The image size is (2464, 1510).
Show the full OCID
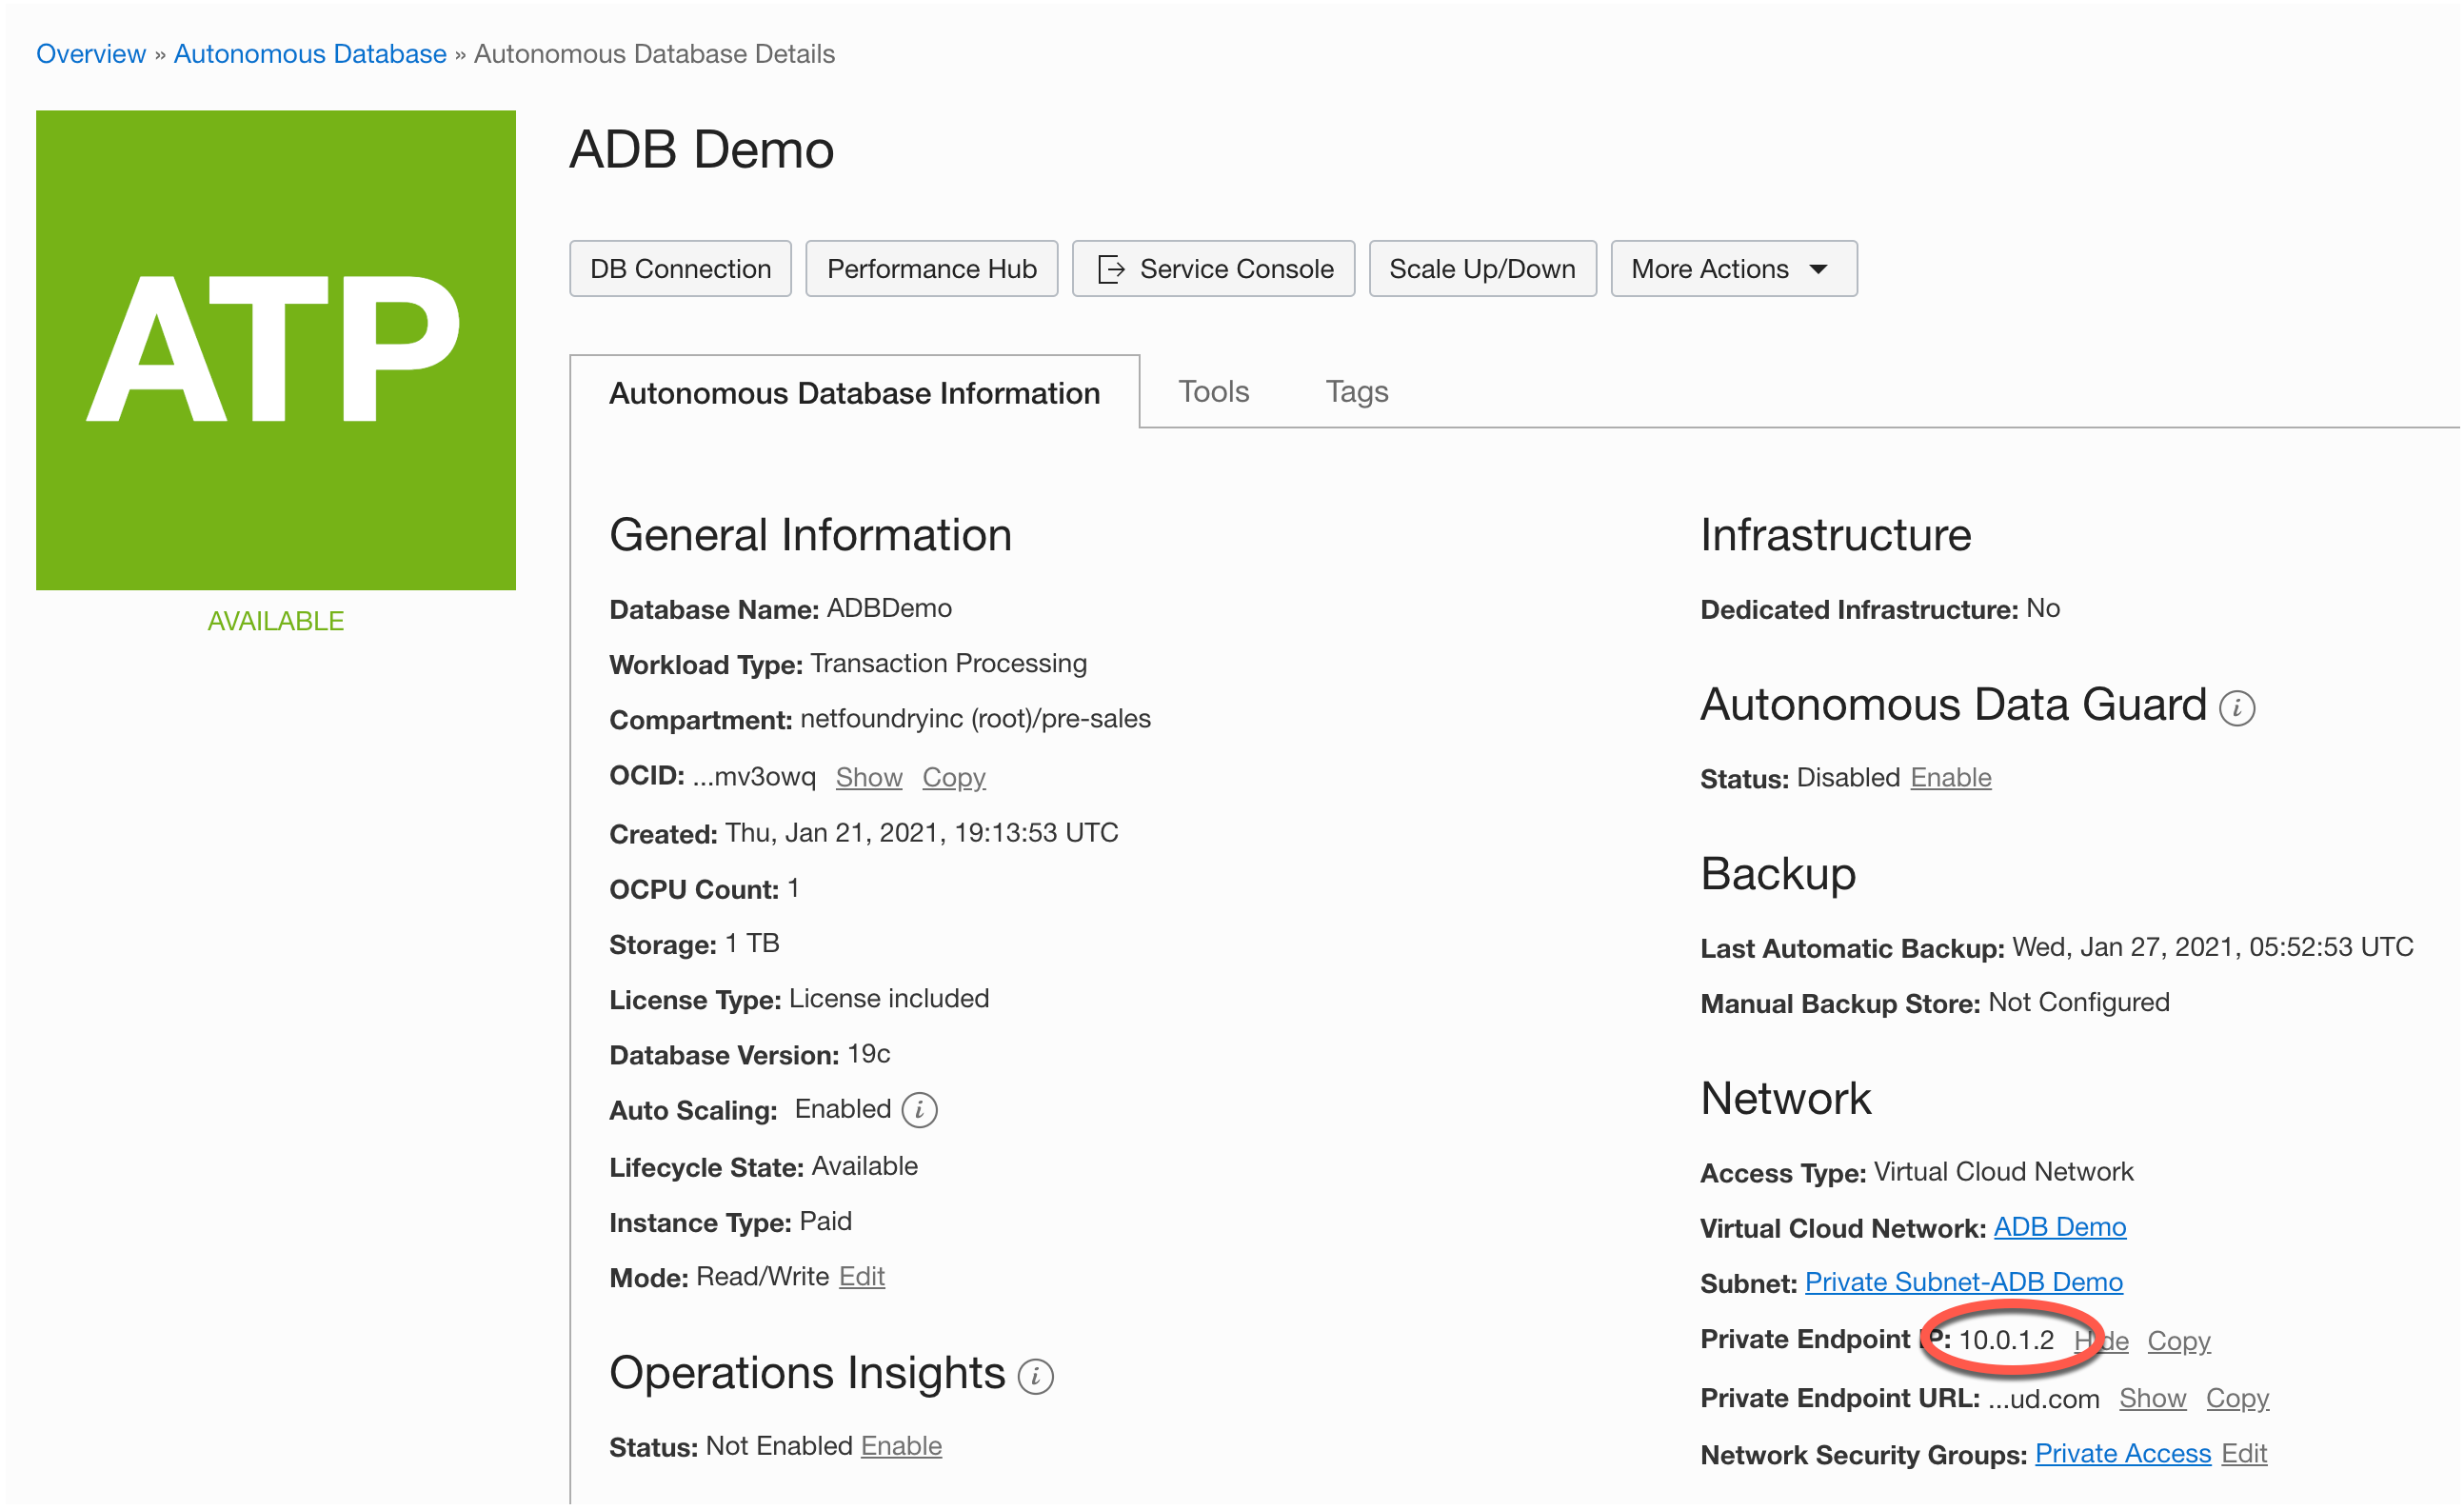click(x=870, y=778)
